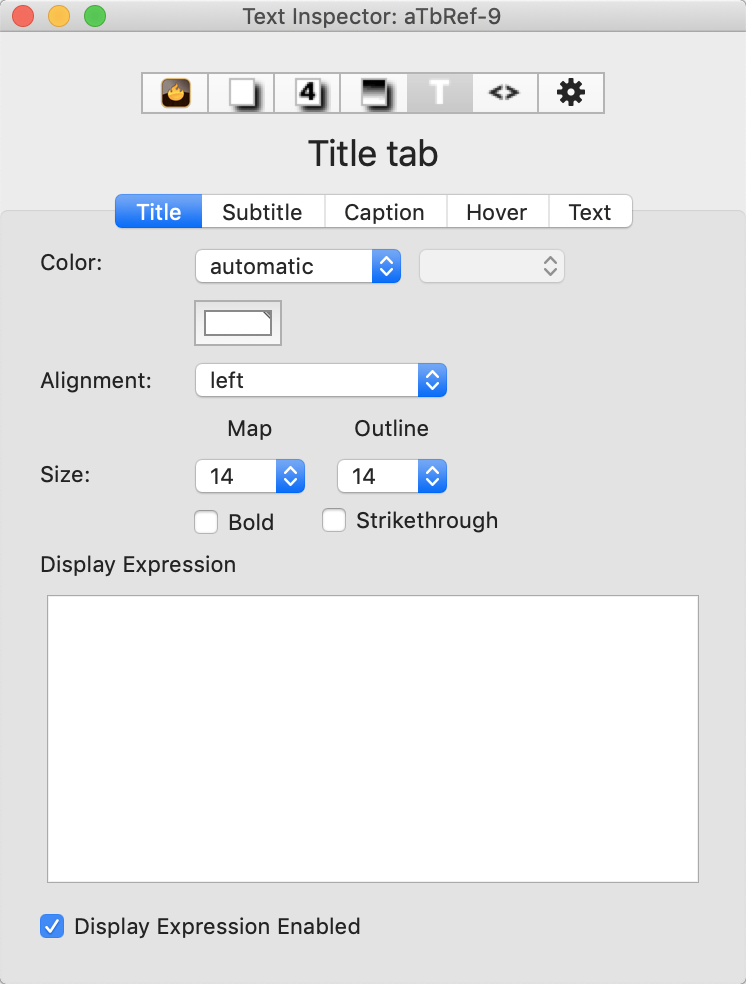Disable Display Expression Enabled

(52, 926)
